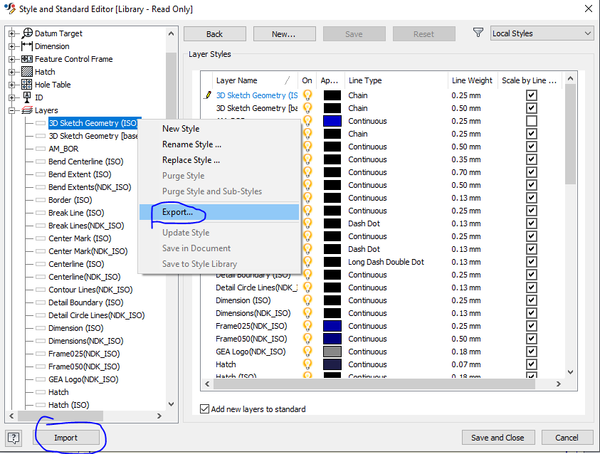Toggle Scale by Line checkbox for 0.25 mm Chain first row
This screenshot has width=600, height=454.
click(532, 95)
